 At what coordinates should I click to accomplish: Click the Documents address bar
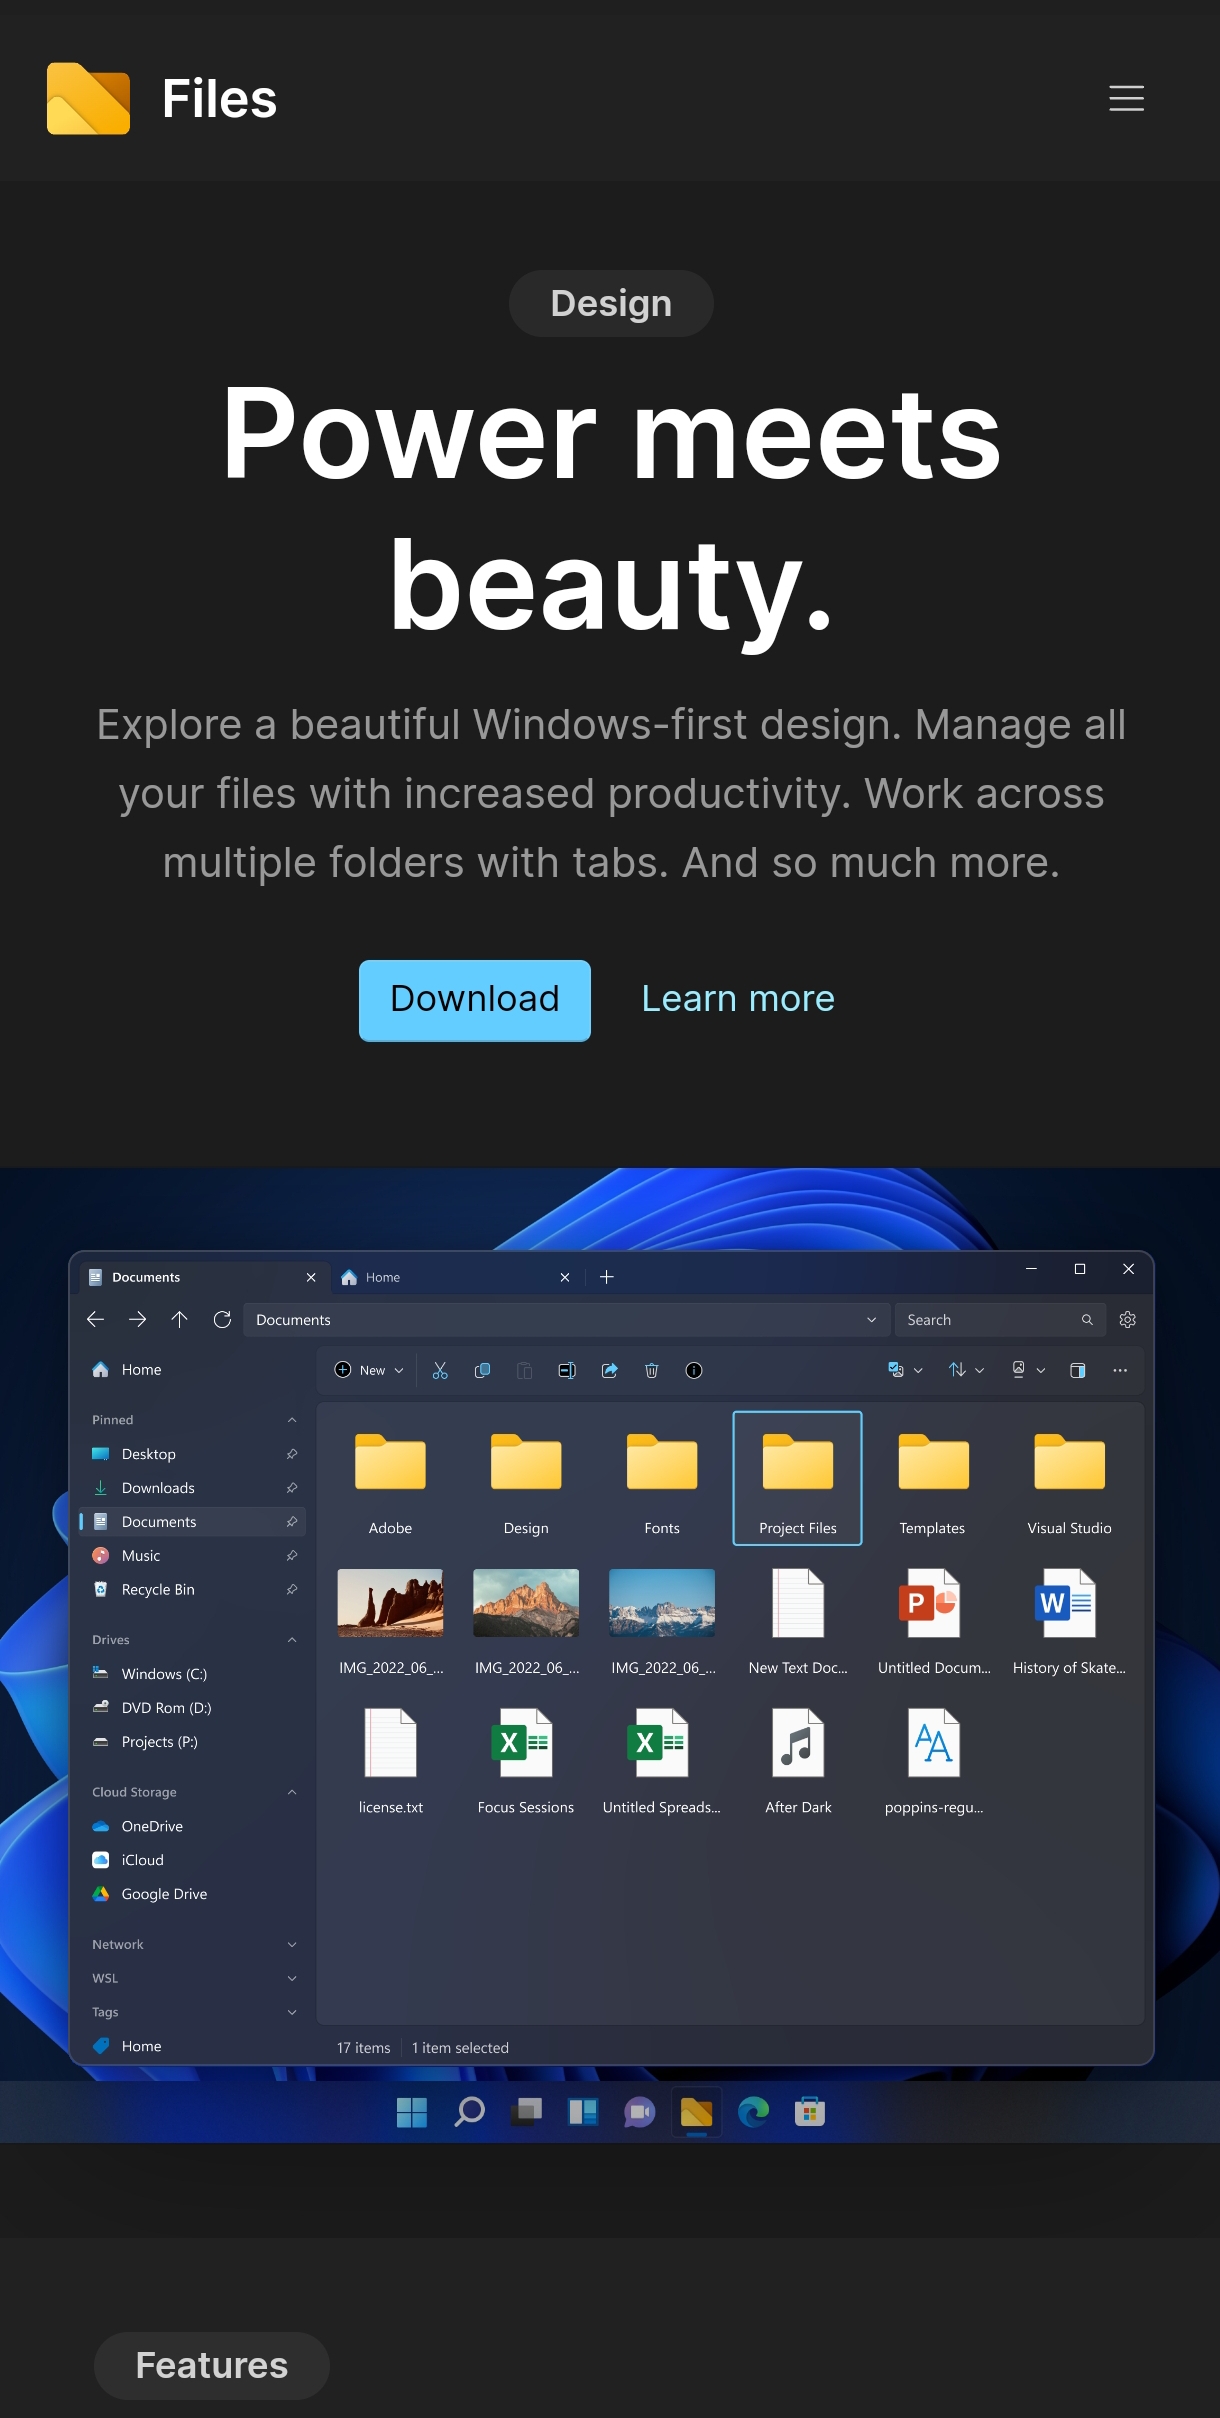[566, 1320]
